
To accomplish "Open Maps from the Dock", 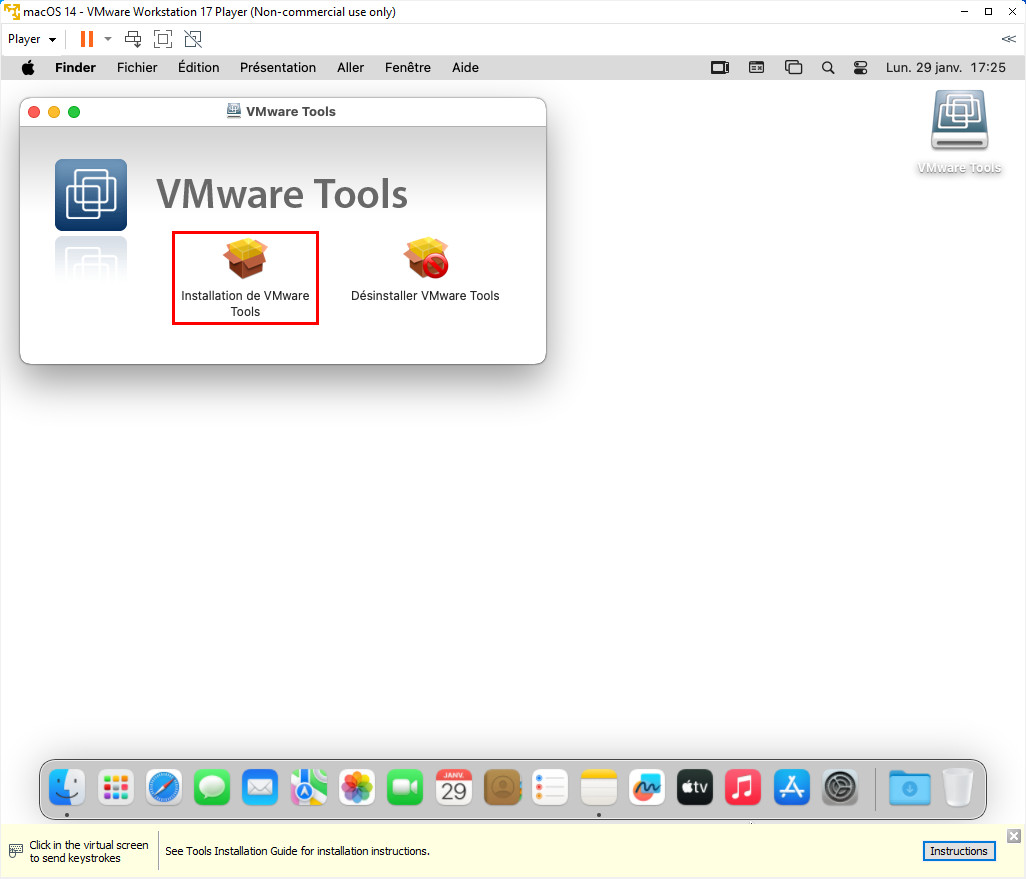I will [x=309, y=787].
